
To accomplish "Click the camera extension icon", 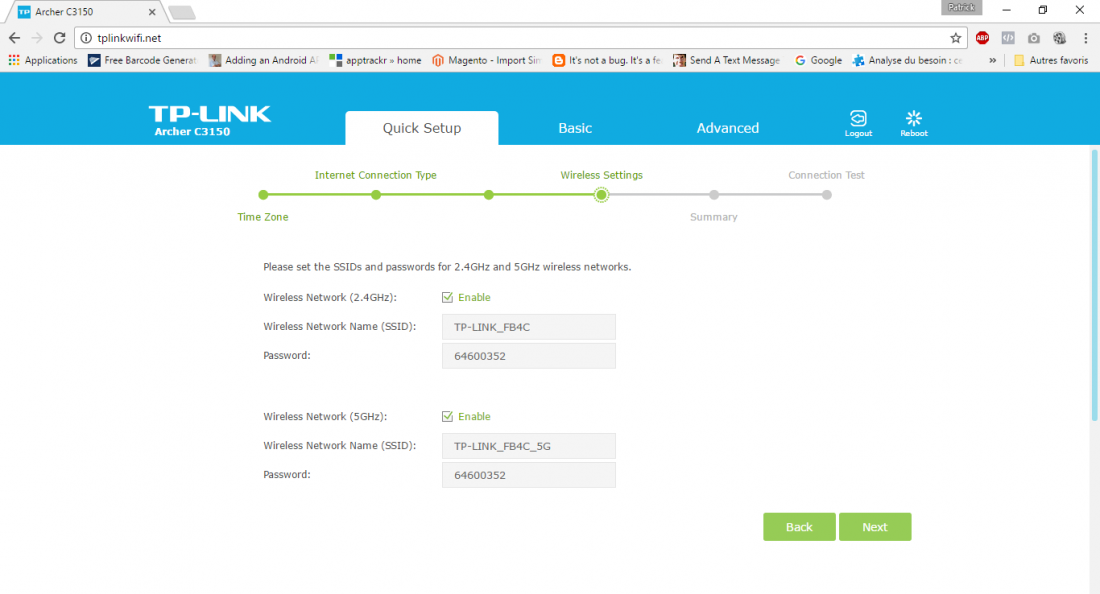I will pos(1034,38).
